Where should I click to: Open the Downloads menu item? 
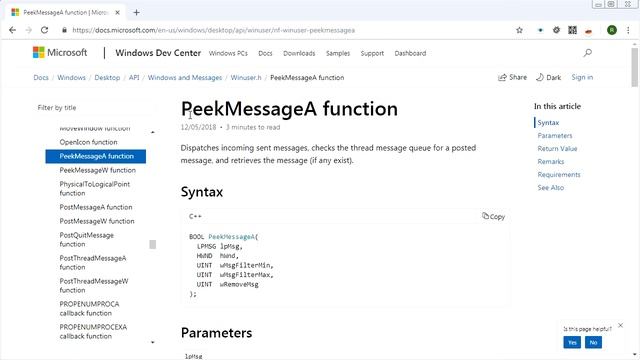point(299,53)
